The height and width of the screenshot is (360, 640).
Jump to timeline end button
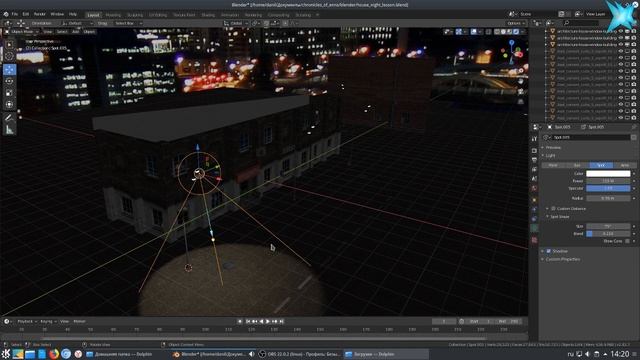(281, 322)
